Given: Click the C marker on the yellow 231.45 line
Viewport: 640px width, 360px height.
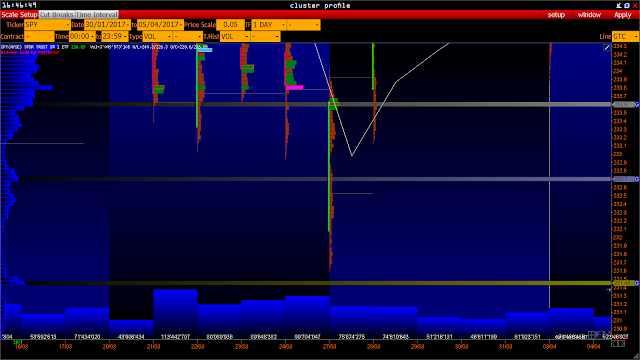Looking at the screenshot, I should (637, 283).
